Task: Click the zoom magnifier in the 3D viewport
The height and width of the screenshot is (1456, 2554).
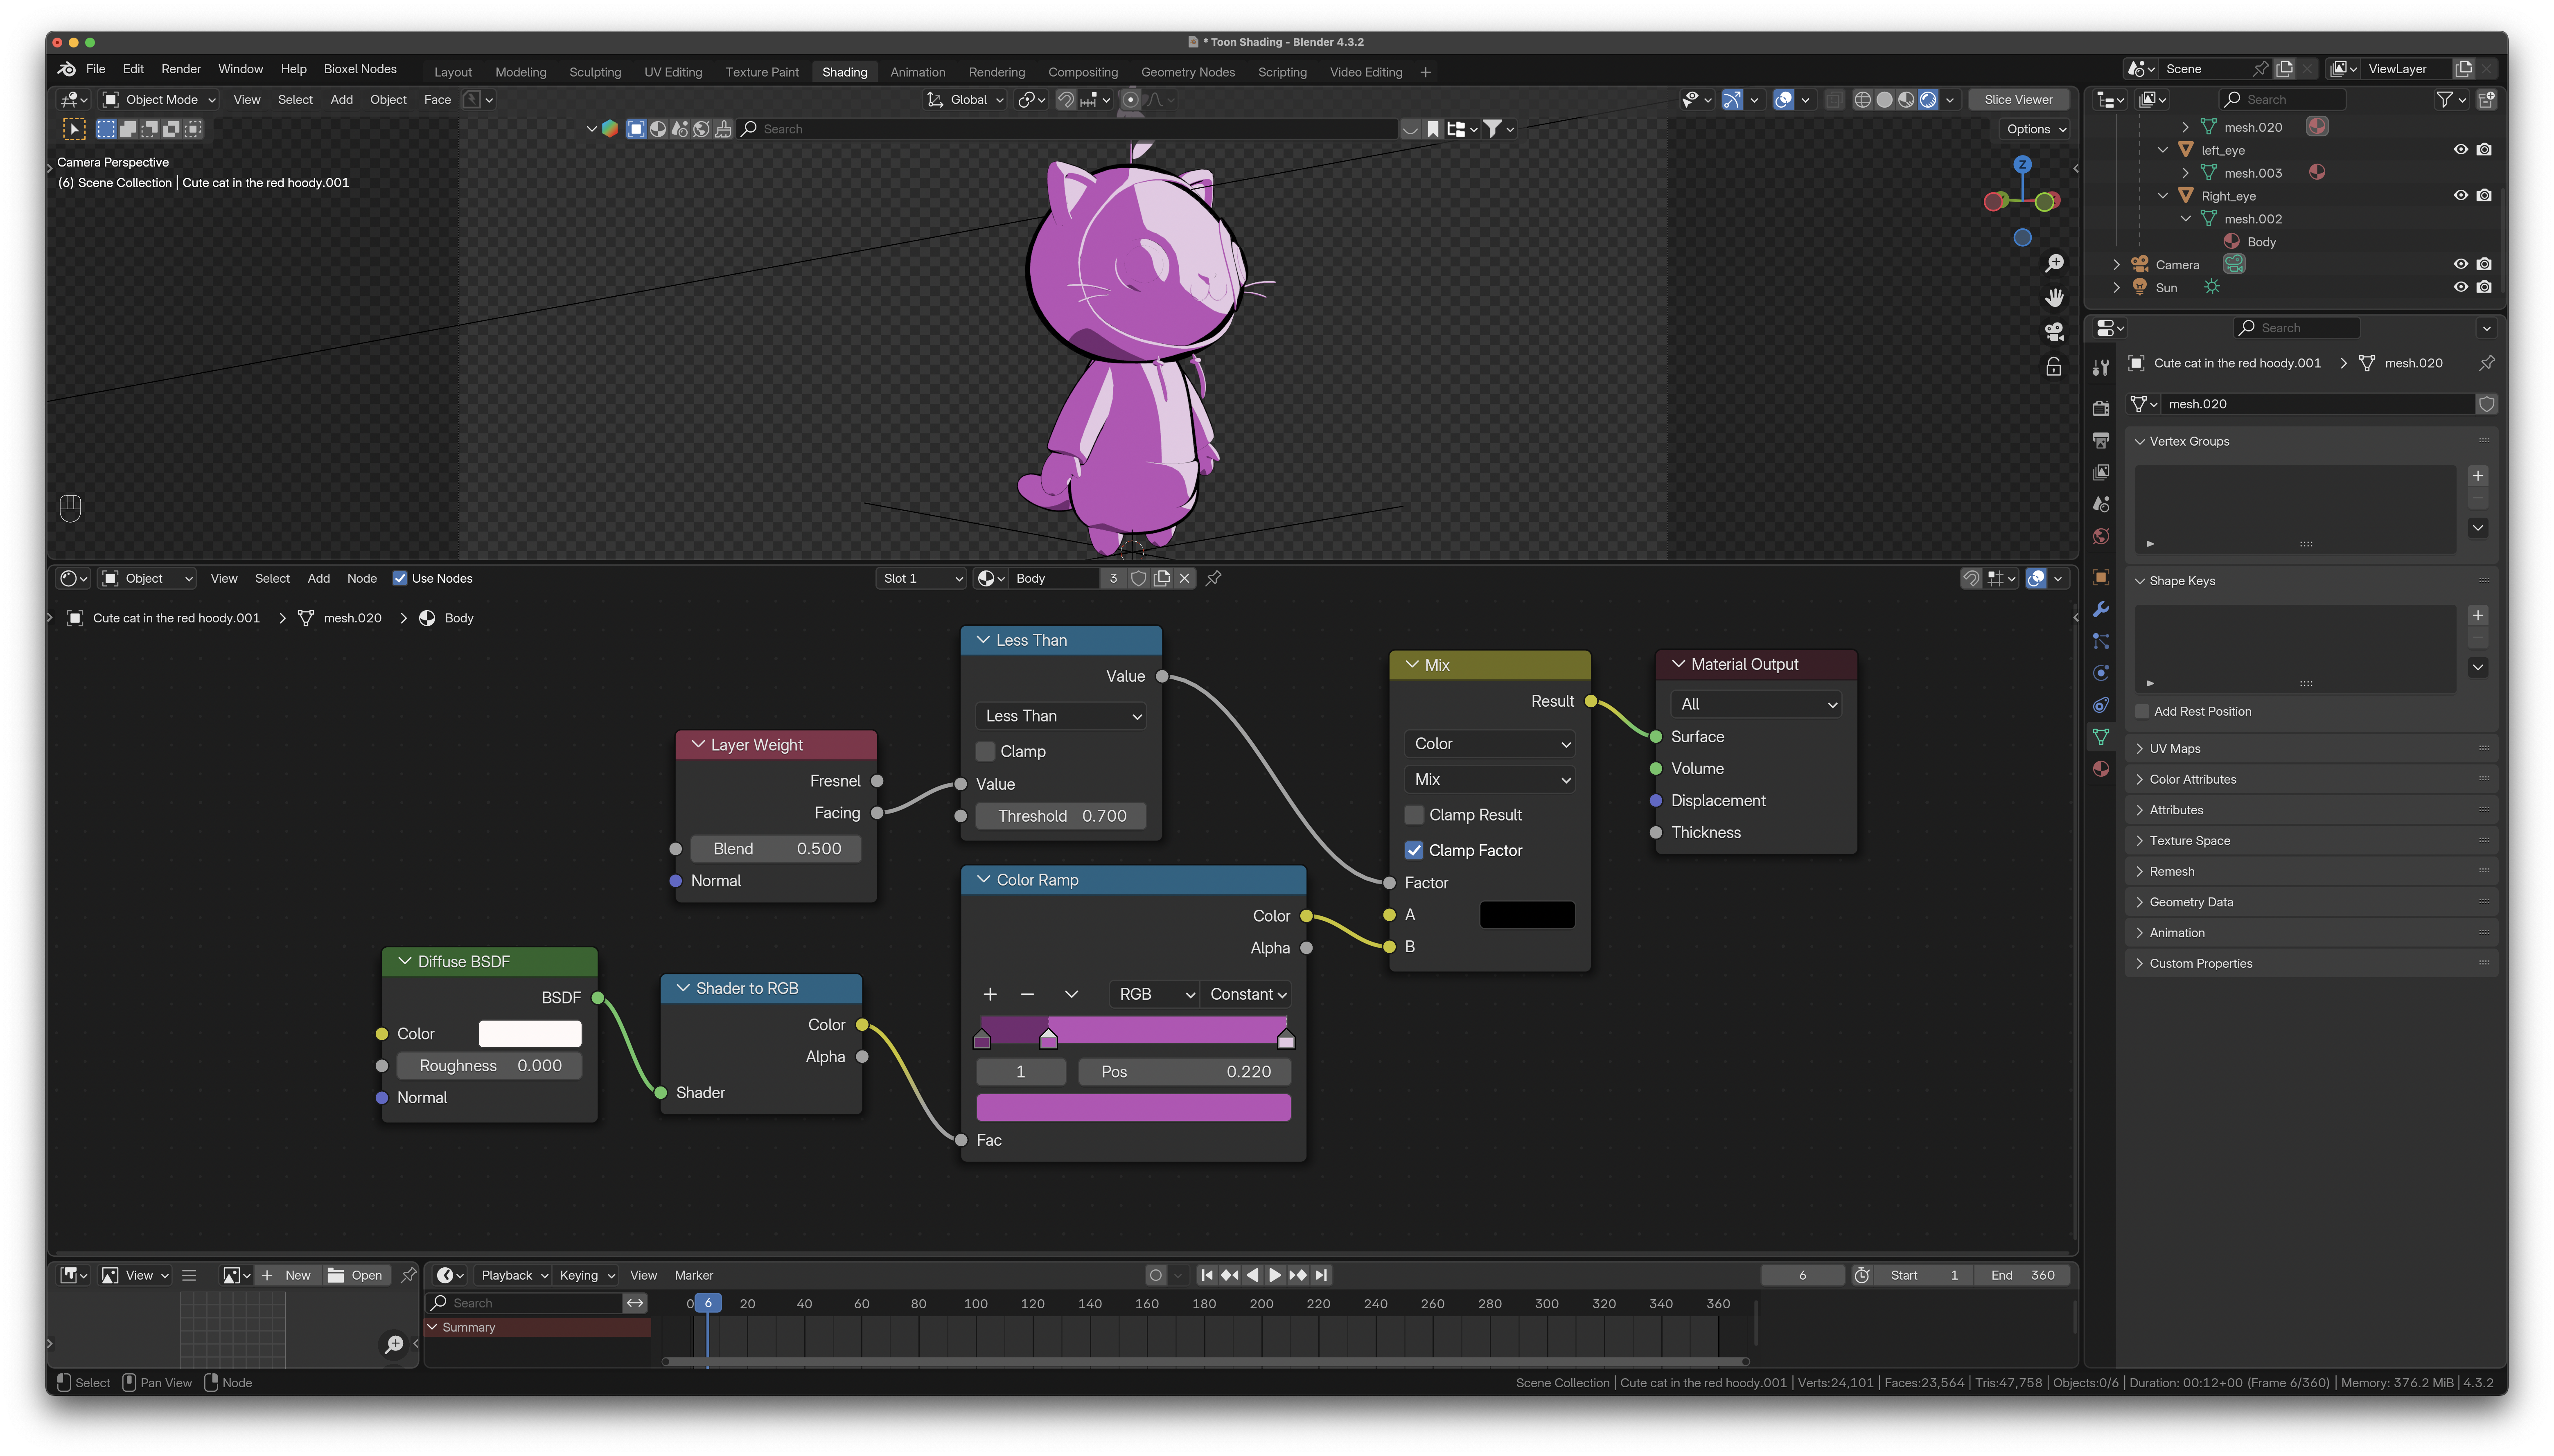Action: pyautogui.click(x=2054, y=263)
